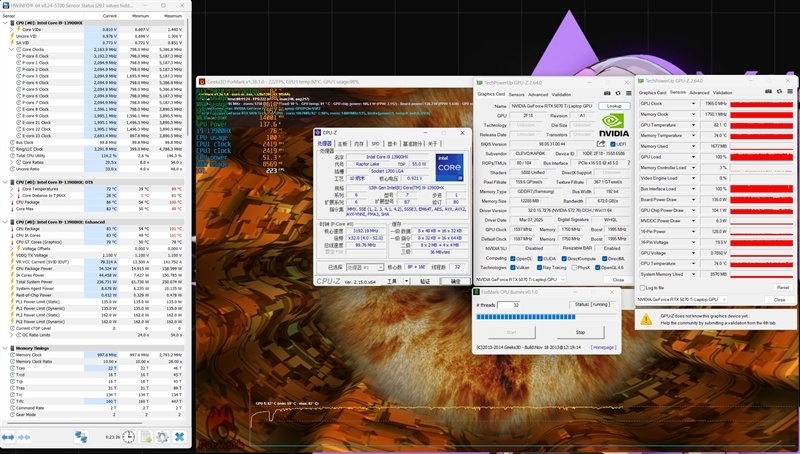The image size is (800, 454).
Task: Enable the Log to file checkbox
Action: [x=642, y=288]
